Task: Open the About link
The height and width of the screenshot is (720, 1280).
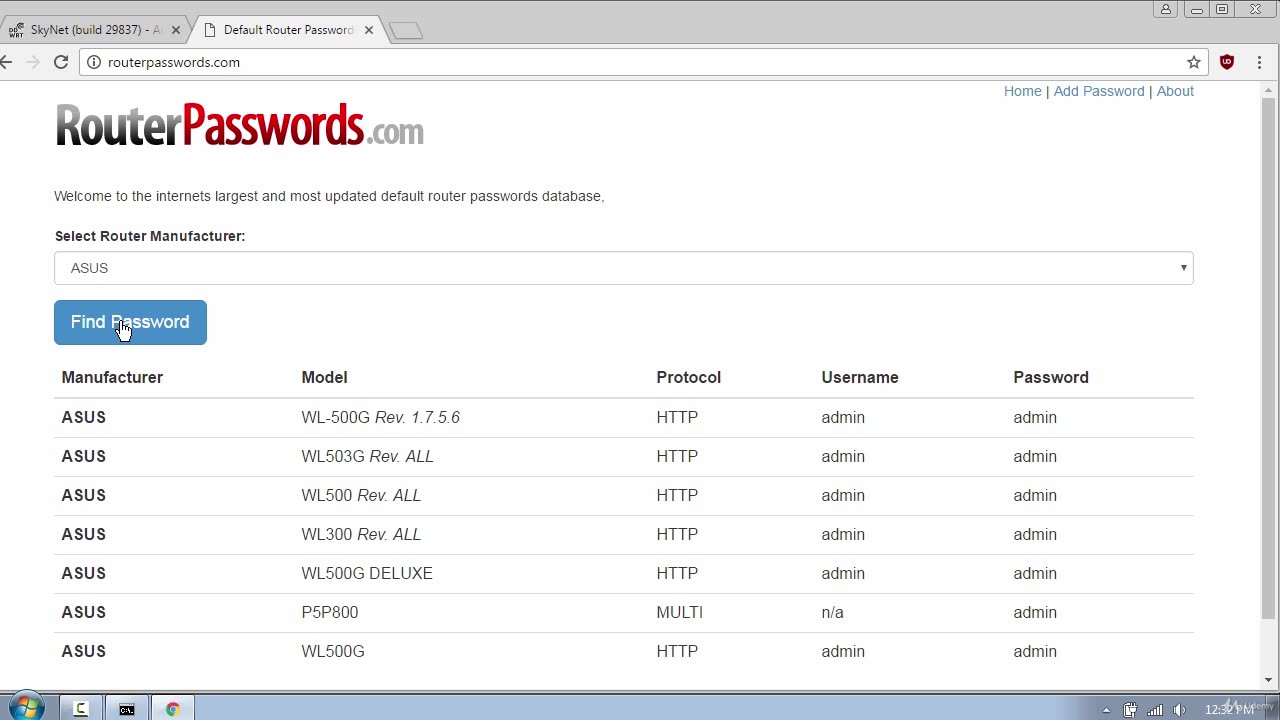Action: (1175, 91)
